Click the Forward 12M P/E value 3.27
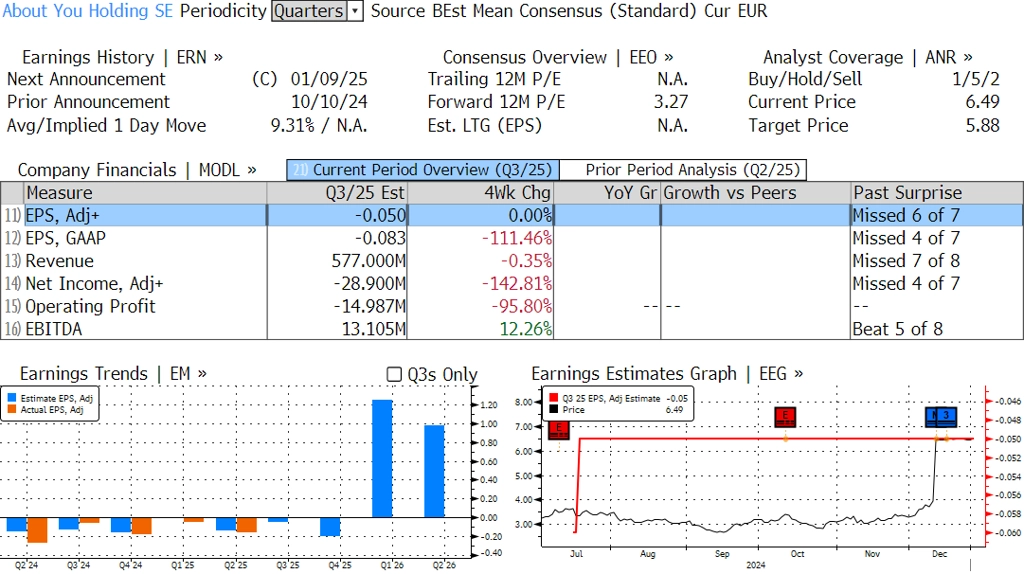The height and width of the screenshot is (574, 1024). click(671, 102)
